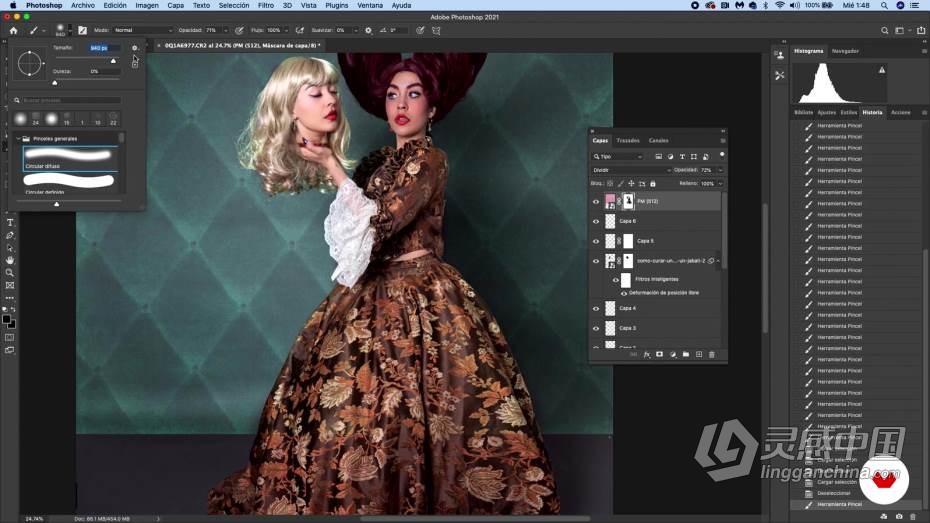Screen dimensions: 930x523
Task: Select the Hand tool
Action: pyautogui.click(x=9, y=260)
